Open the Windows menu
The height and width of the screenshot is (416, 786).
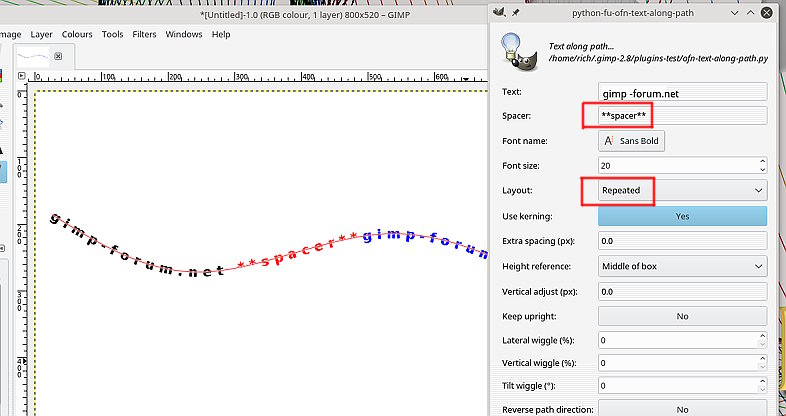pos(184,34)
